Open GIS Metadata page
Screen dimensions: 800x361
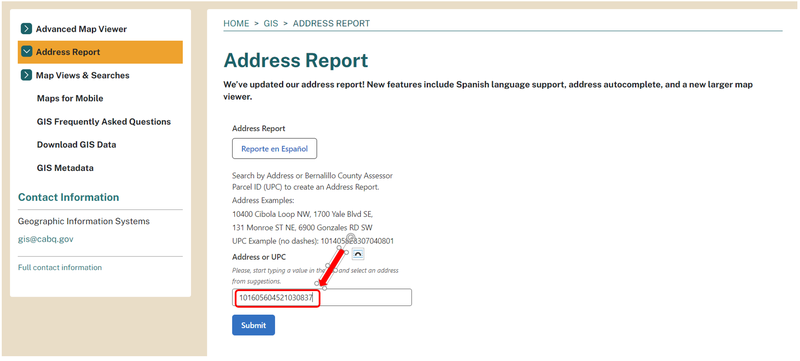[65, 168]
